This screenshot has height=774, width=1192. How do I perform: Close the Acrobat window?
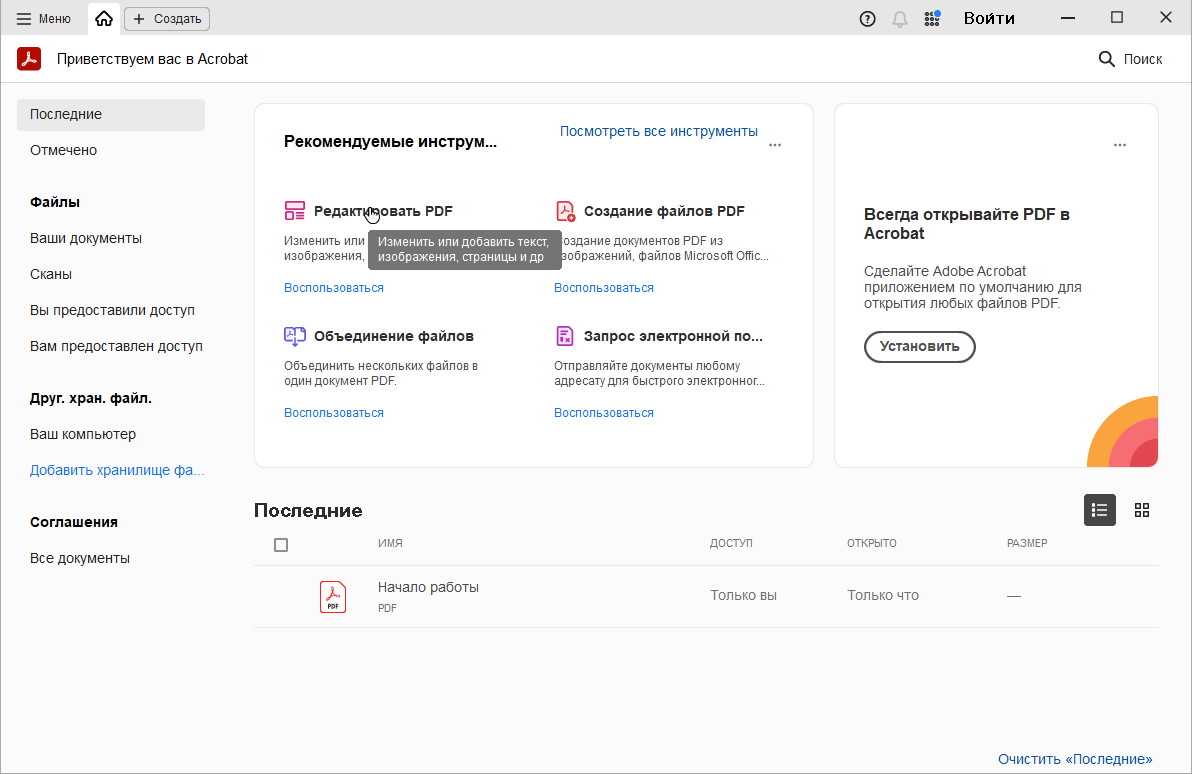[1166, 17]
